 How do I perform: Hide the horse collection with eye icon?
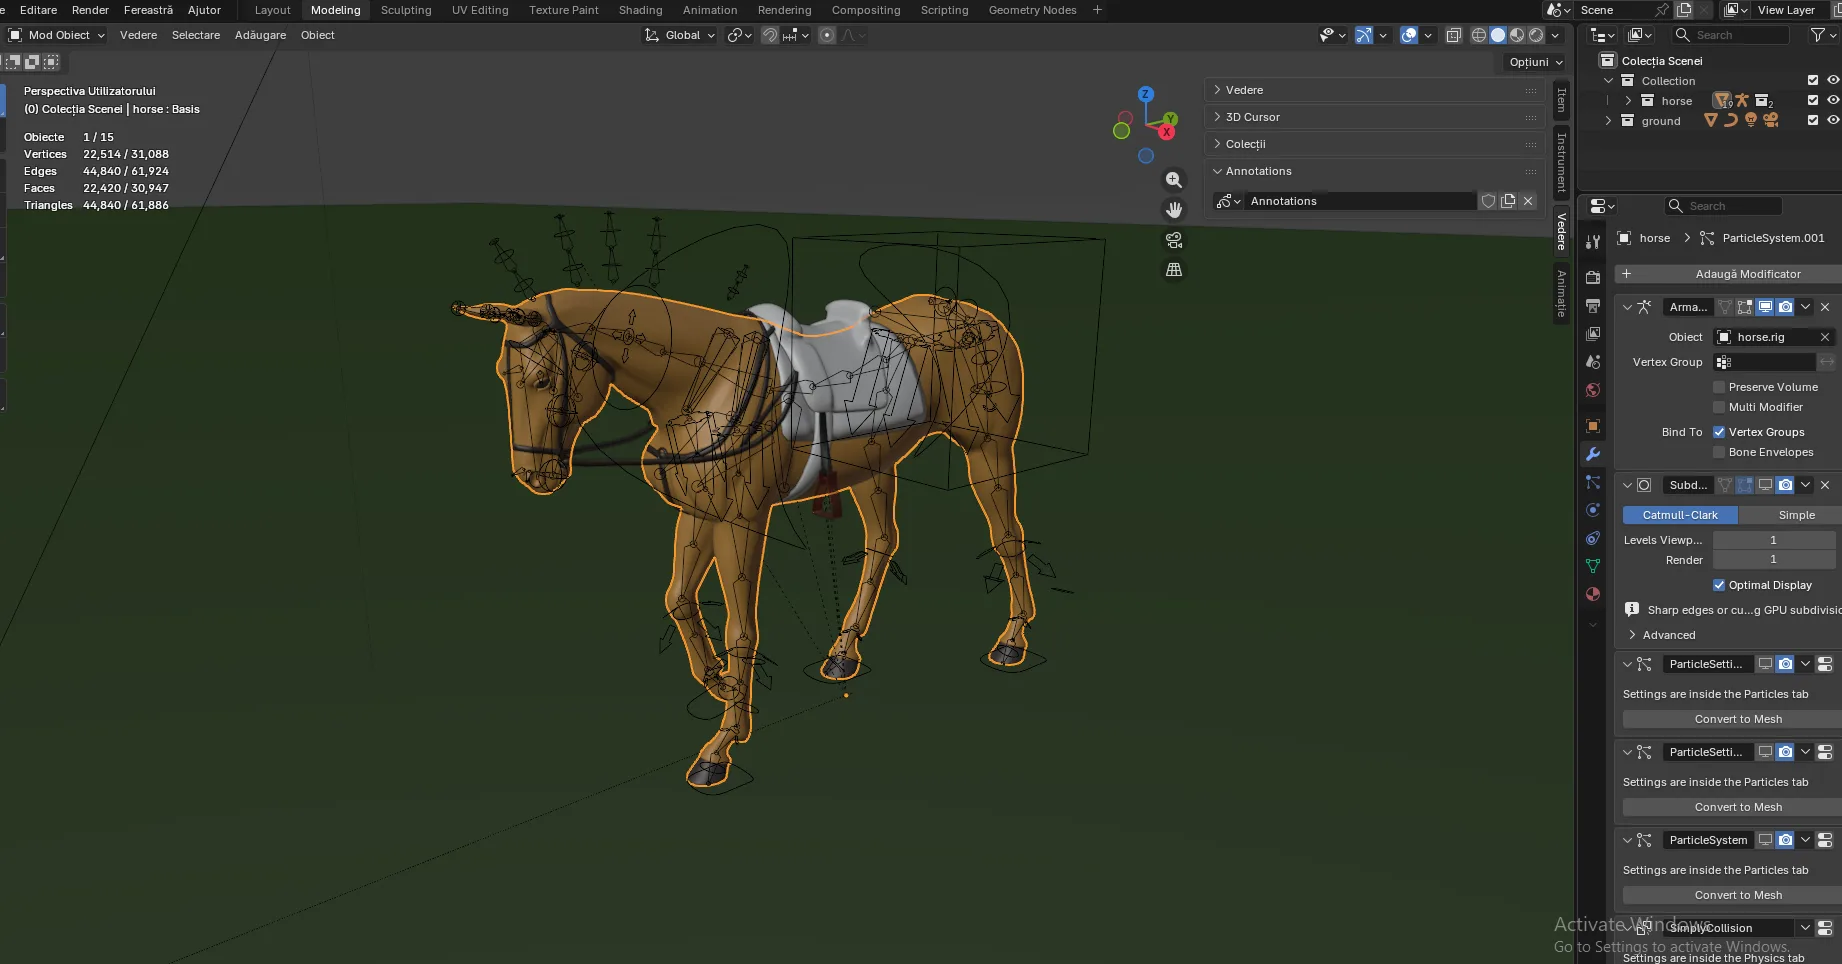[x=1833, y=100]
